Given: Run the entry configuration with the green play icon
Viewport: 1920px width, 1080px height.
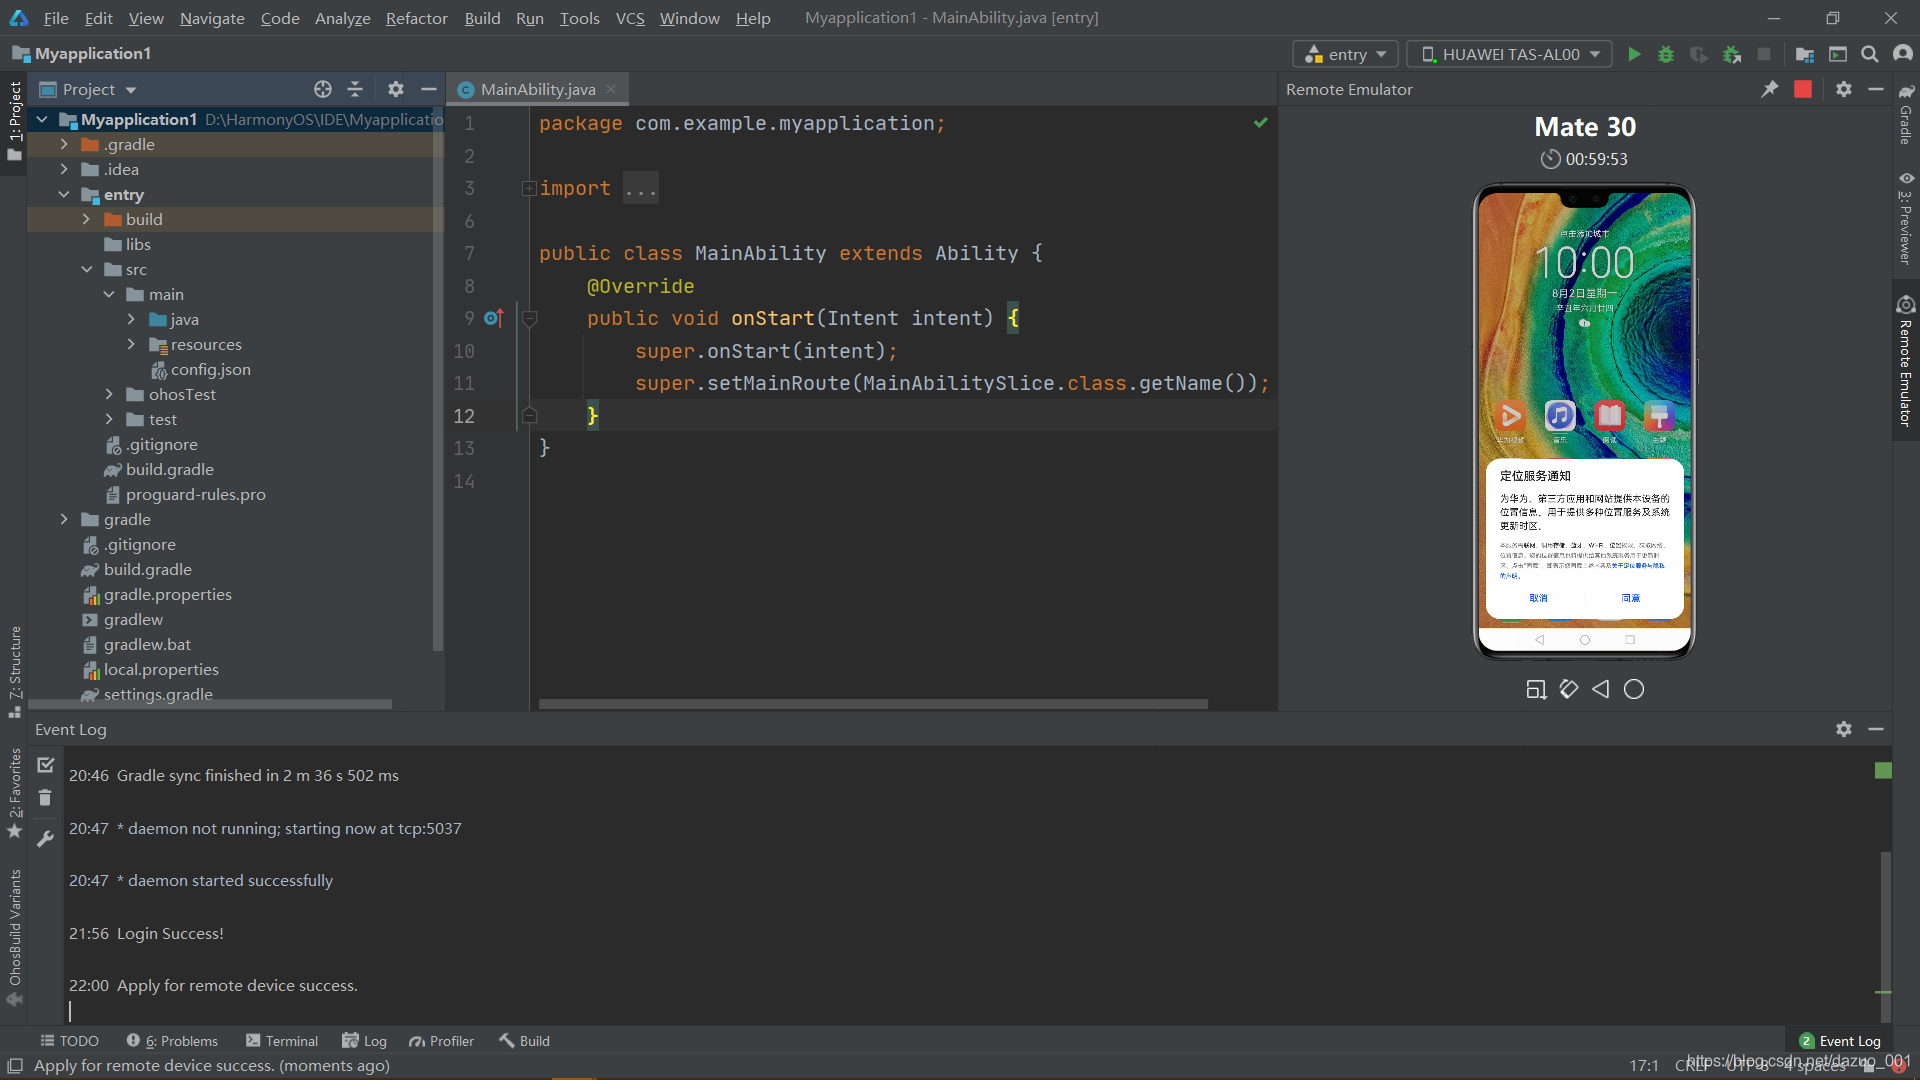Looking at the screenshot, I should point(1634,54).
